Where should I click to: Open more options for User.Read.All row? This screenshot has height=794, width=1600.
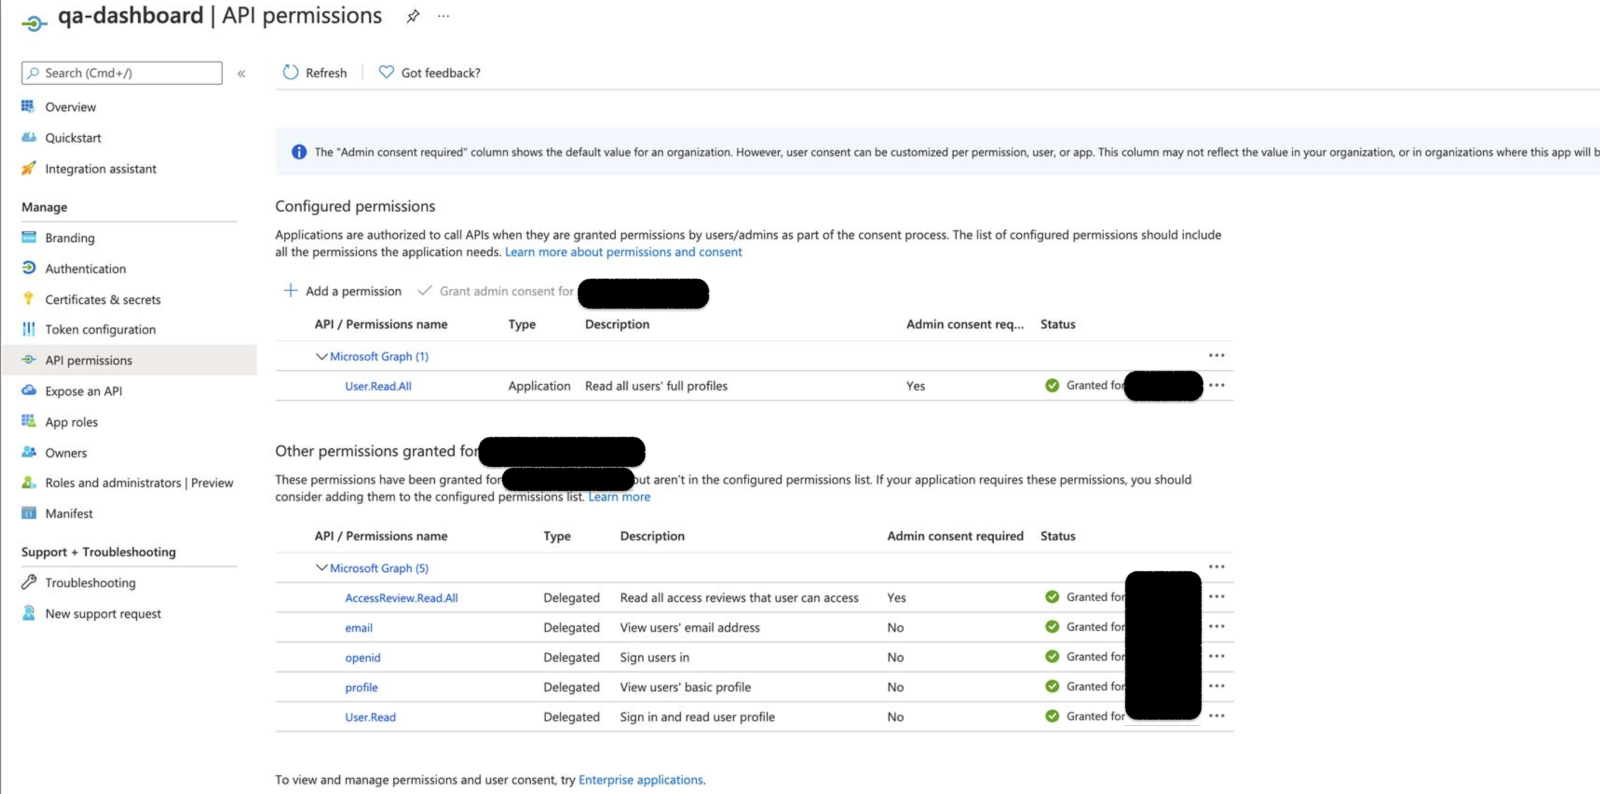(x=1216, y=385)
